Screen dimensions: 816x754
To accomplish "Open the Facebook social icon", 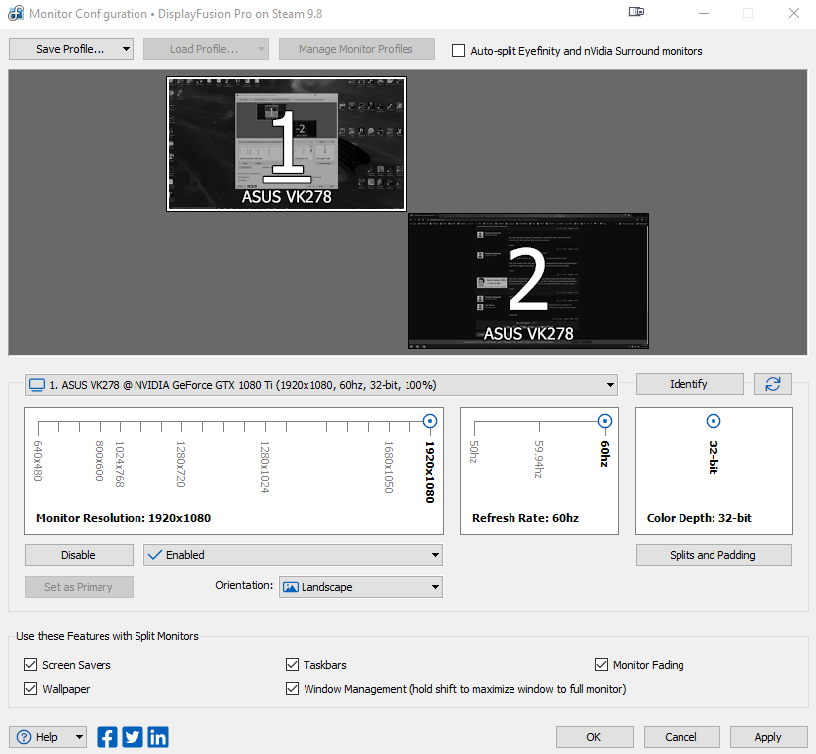I will tap(108, 737).
